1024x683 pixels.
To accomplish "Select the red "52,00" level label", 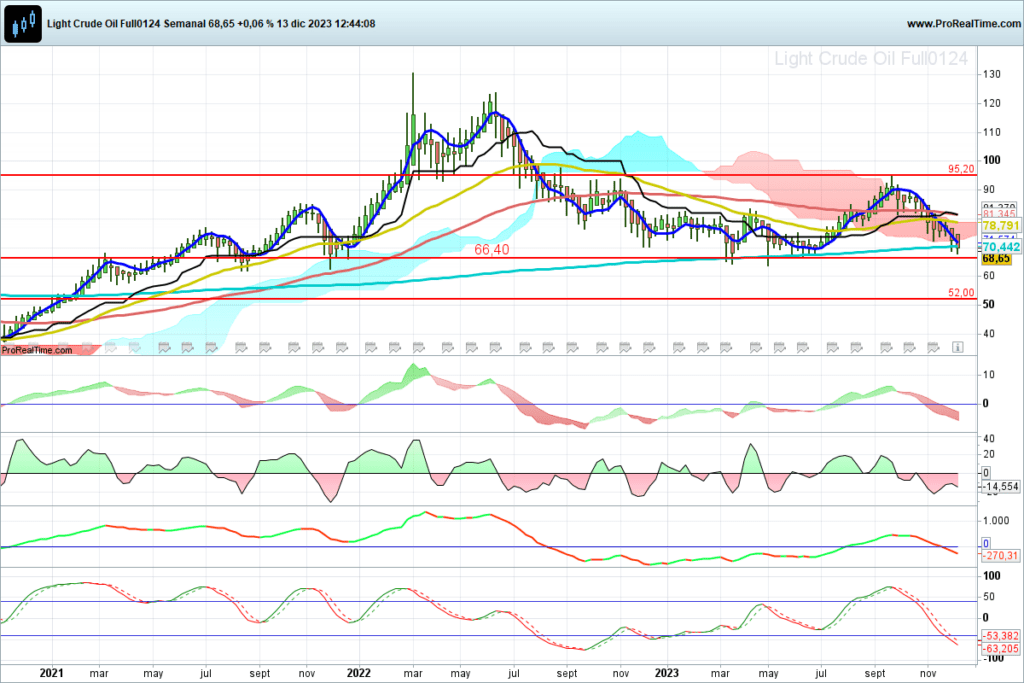I will point(961,293).
